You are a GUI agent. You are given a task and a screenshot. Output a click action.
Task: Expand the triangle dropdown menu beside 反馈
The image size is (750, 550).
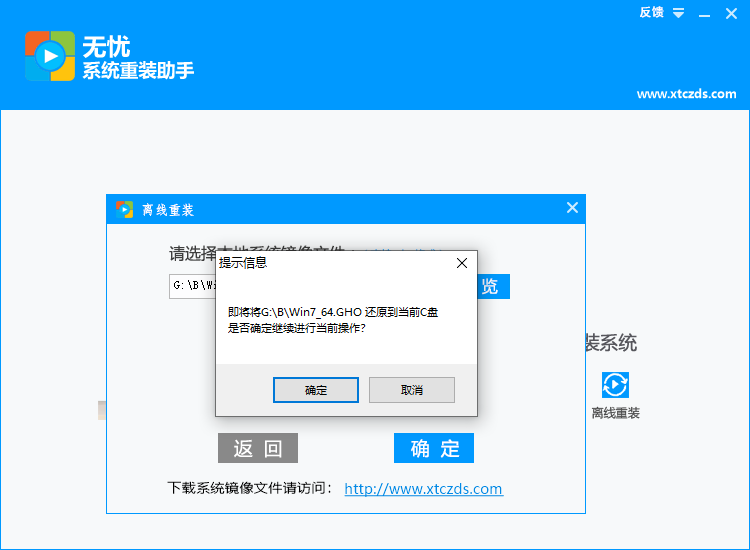click(x=678, y=13)
